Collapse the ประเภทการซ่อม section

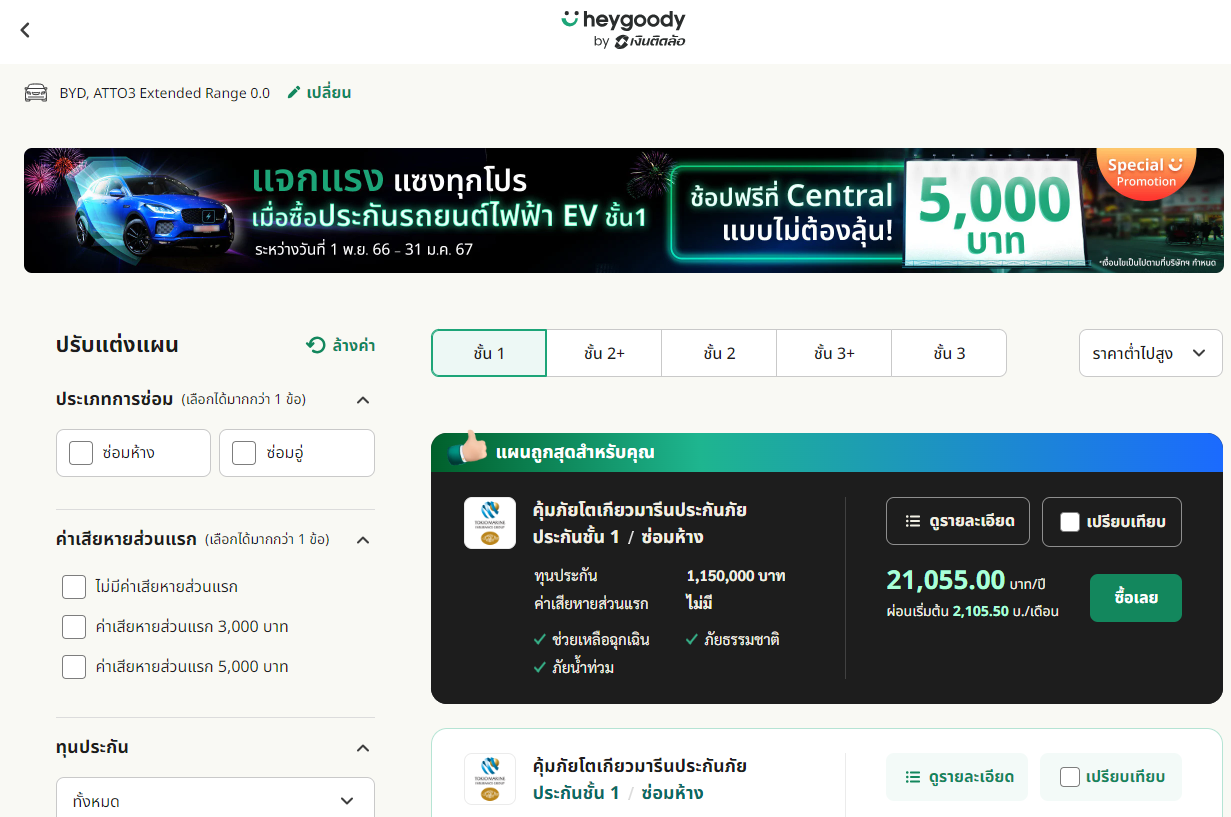363,400
